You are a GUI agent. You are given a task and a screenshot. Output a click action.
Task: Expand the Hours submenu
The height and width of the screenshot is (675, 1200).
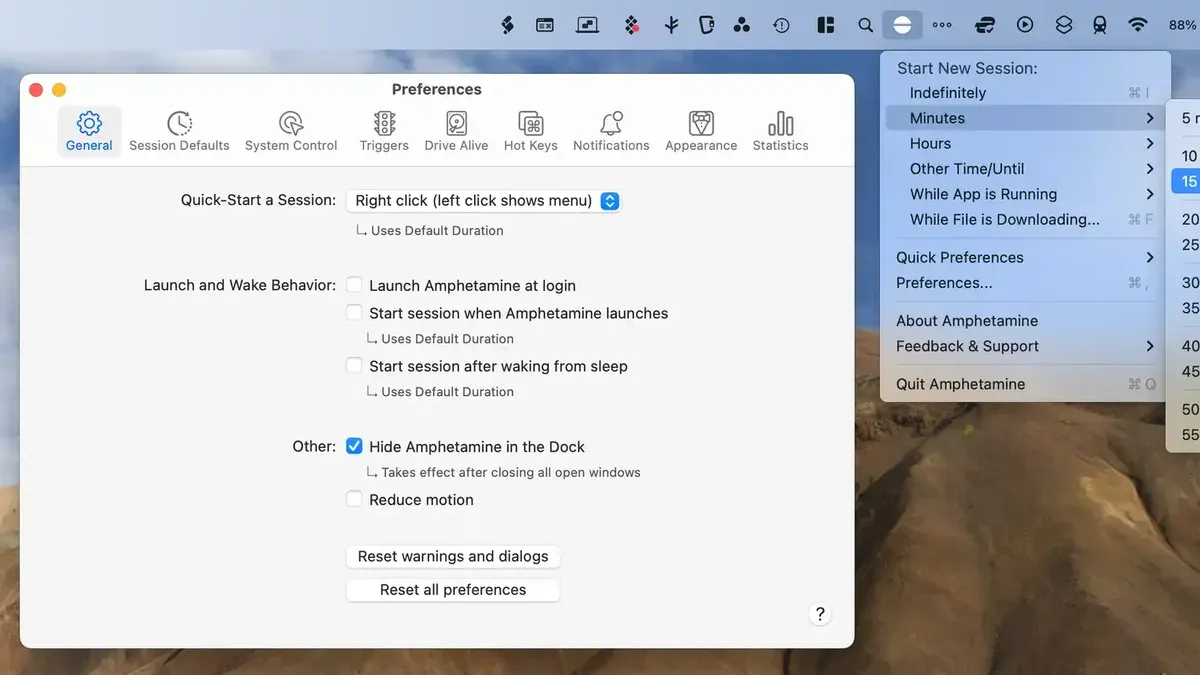[1023, 143]
